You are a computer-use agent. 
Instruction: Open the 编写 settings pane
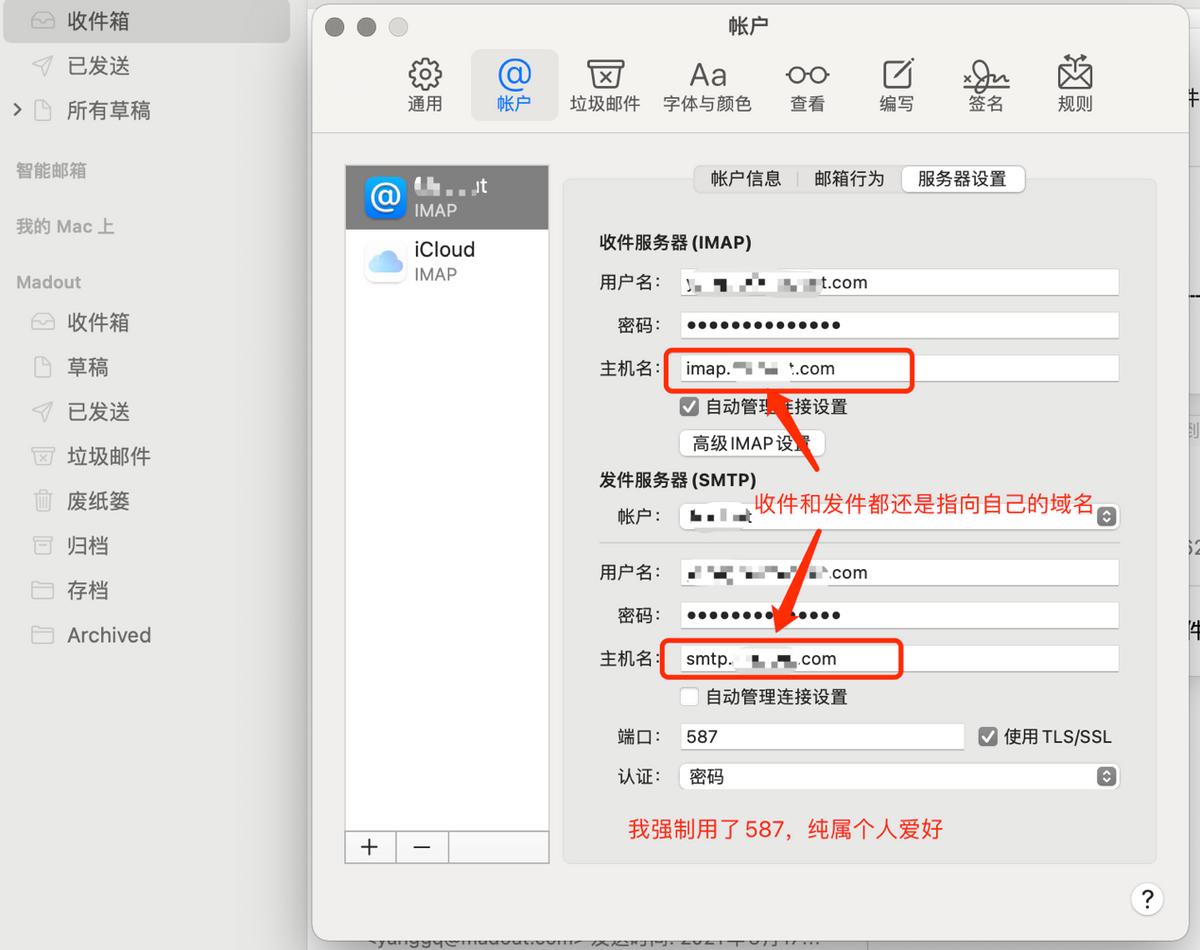pos(897,84)
